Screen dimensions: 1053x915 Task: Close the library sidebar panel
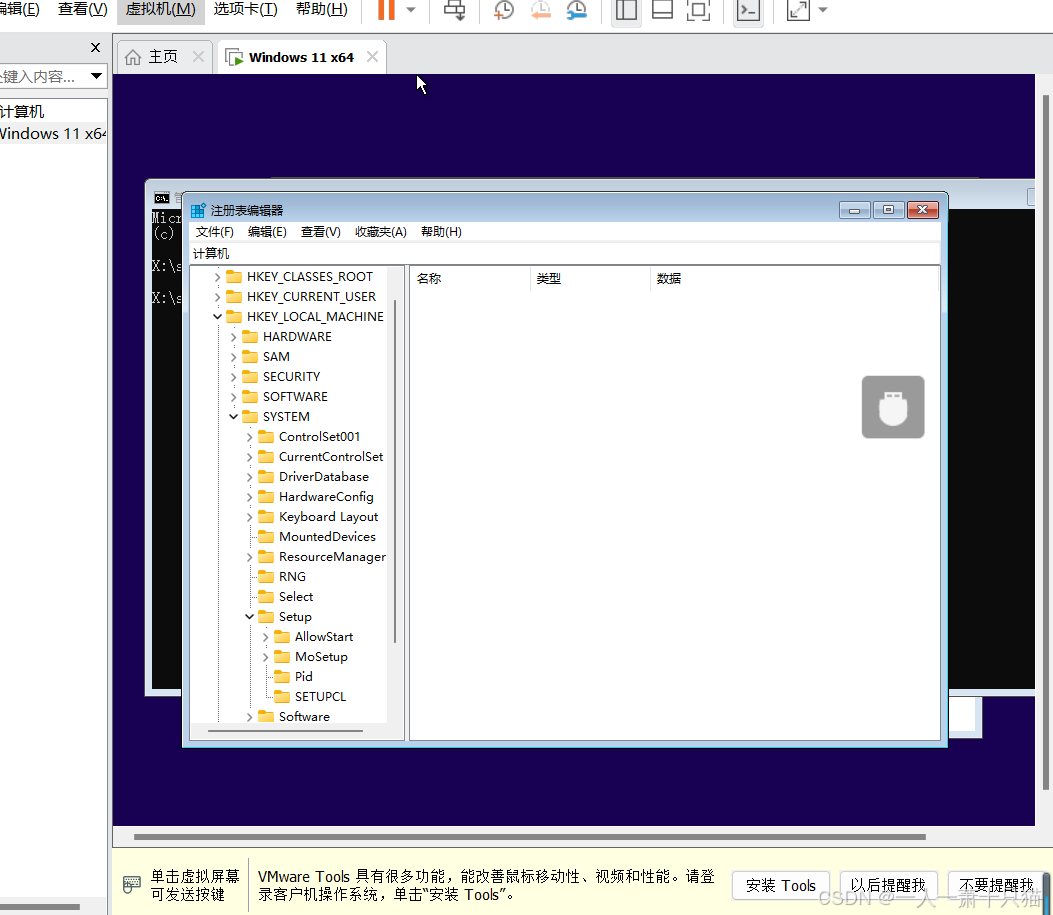pyautogui.click(x=95, y=48)
